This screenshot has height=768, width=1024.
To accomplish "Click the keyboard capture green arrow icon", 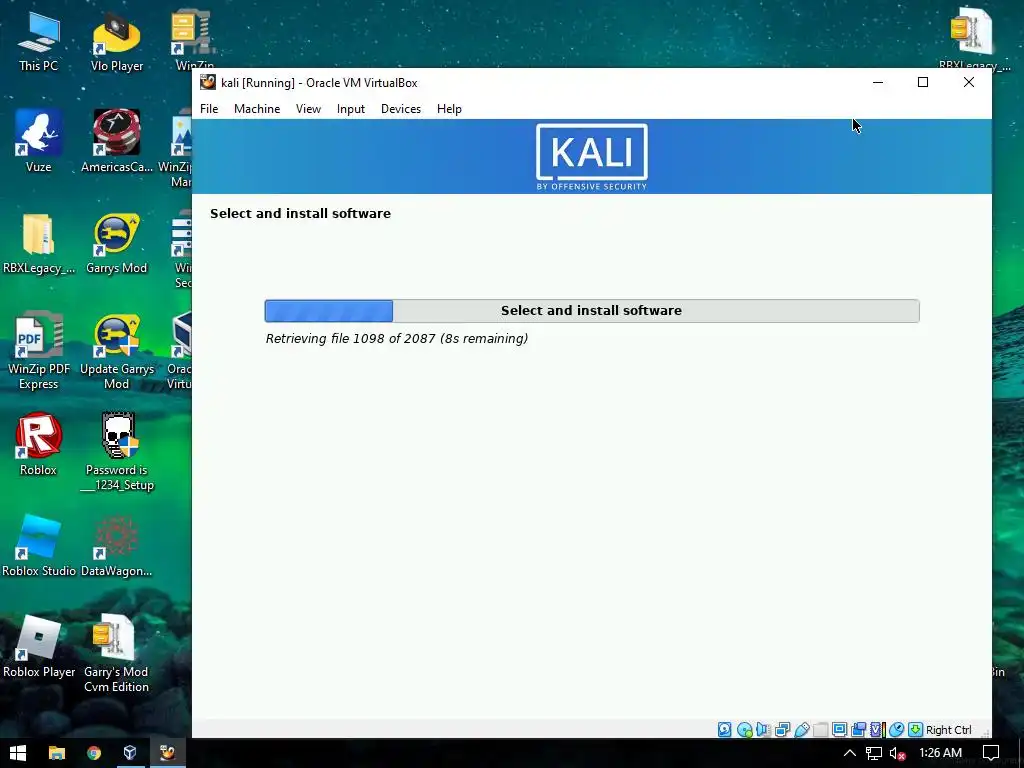I will point(916,729).
